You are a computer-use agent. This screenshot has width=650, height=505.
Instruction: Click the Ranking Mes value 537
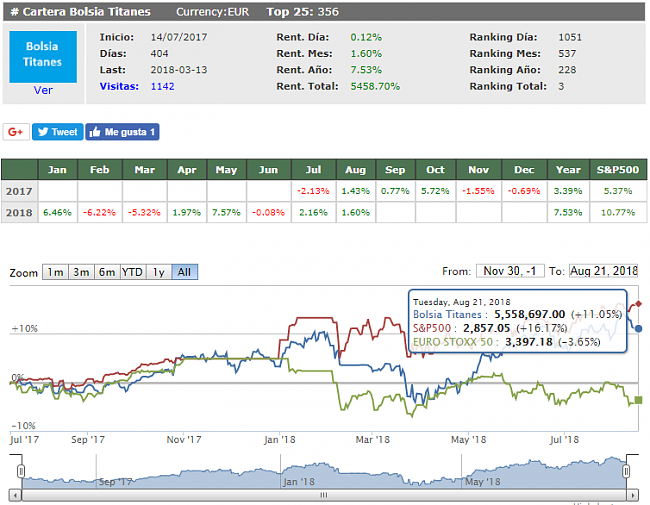567,53
